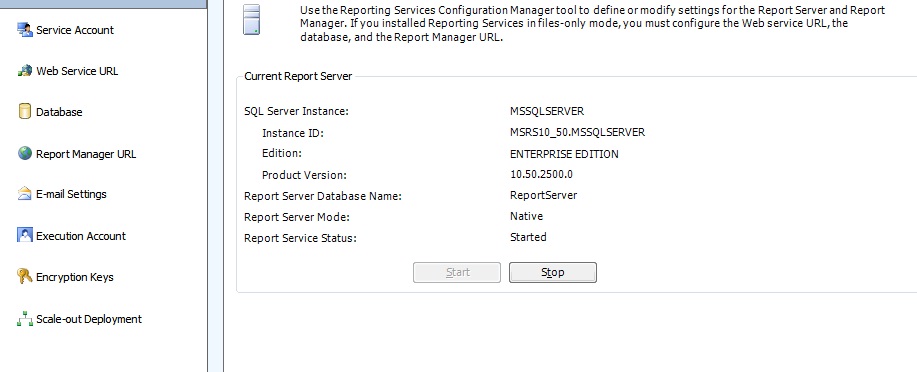Click the Scale-out Deployment icon
The height and width of the screenshot is (372, 917).
[25, 319]
